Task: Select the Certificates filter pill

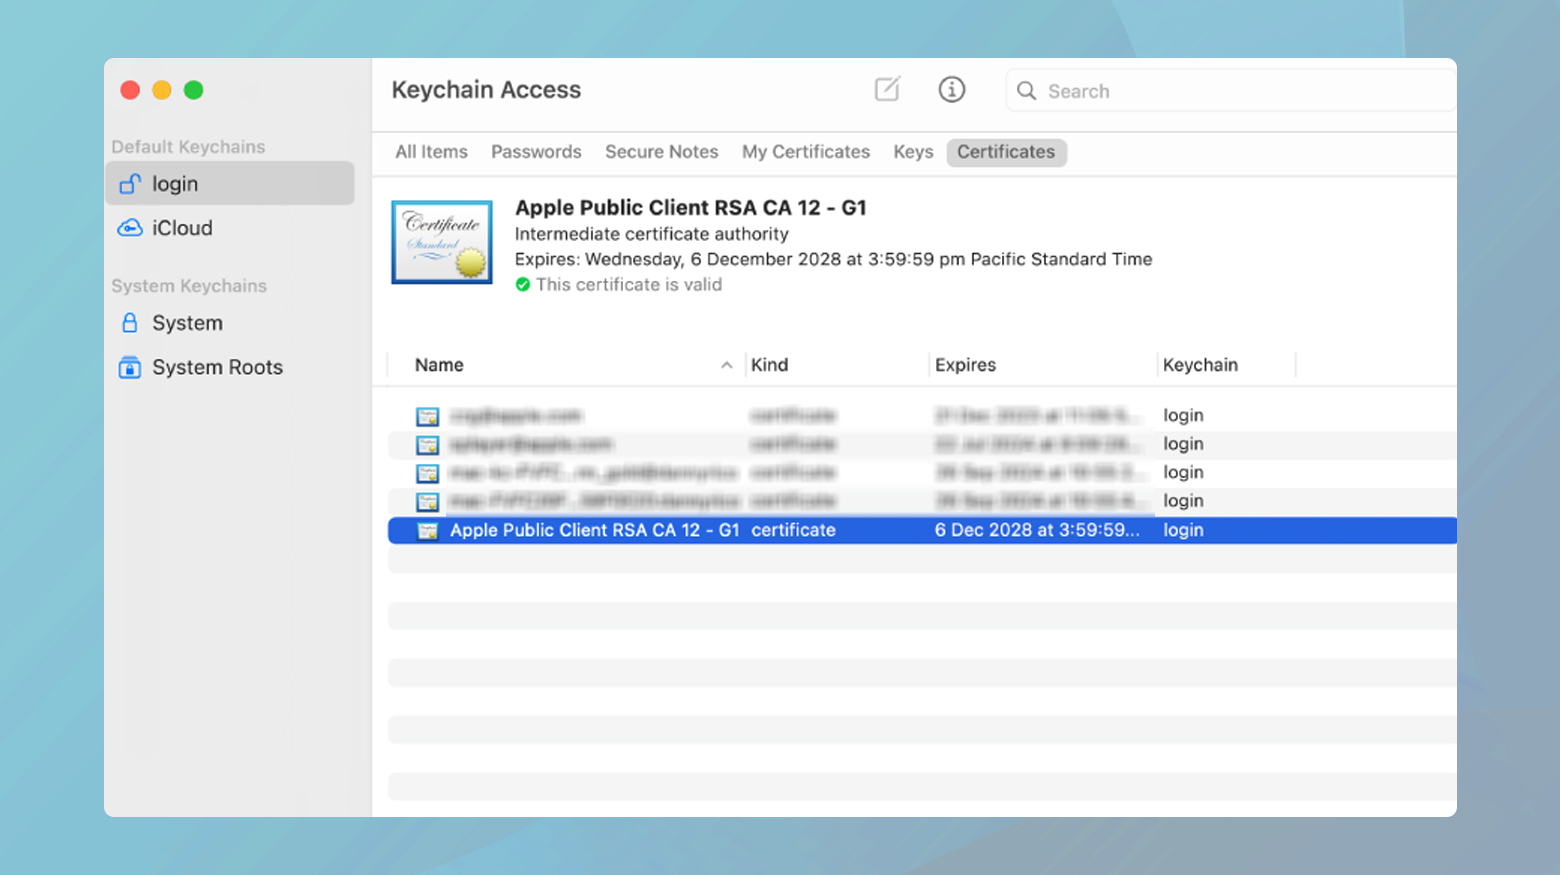Action: point(1006,152)
